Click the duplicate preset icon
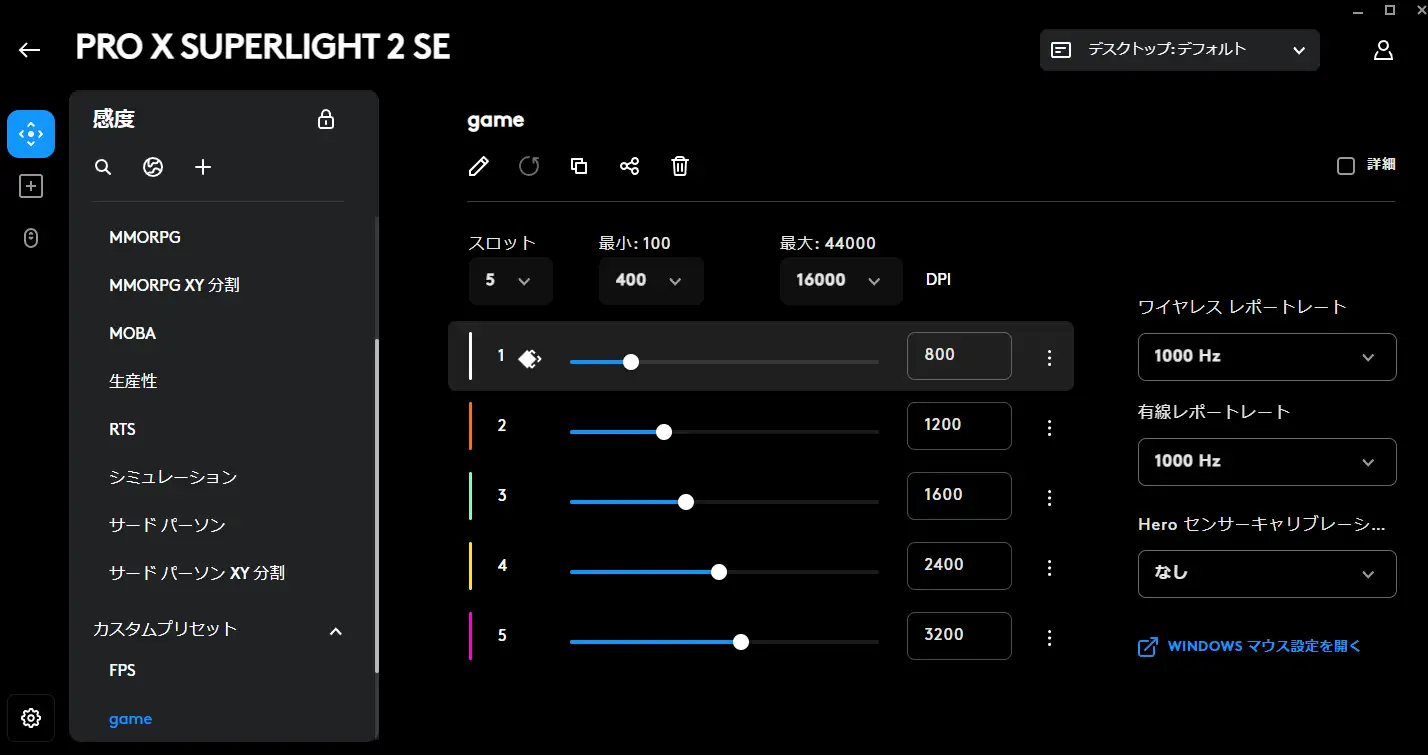The width and height of the screenshot is (1428, 755). point(579,166)
